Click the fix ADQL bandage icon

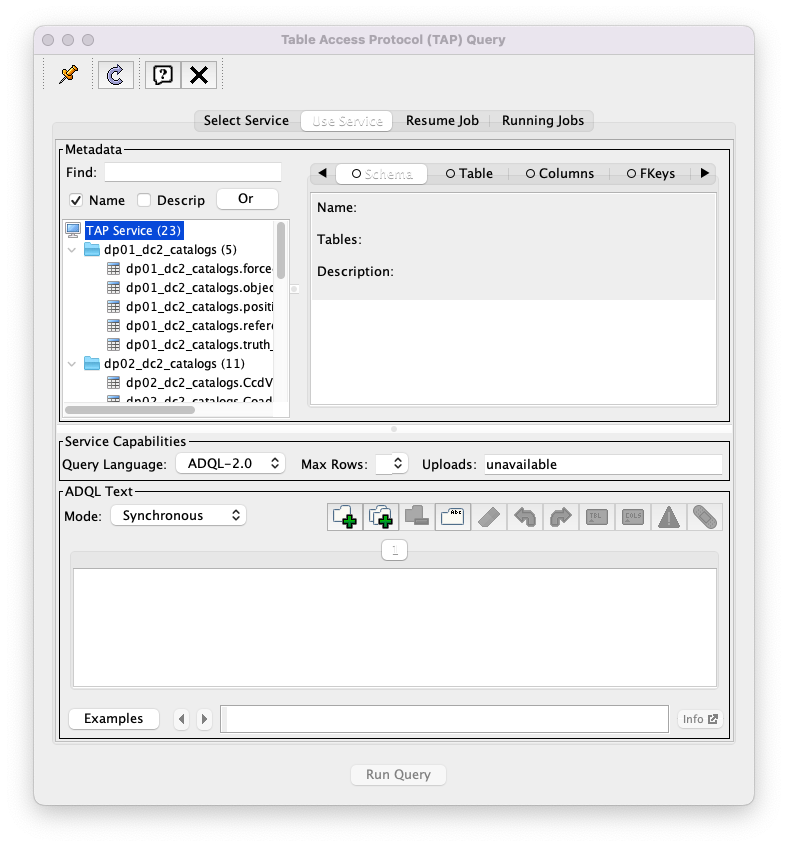[705, 517]
